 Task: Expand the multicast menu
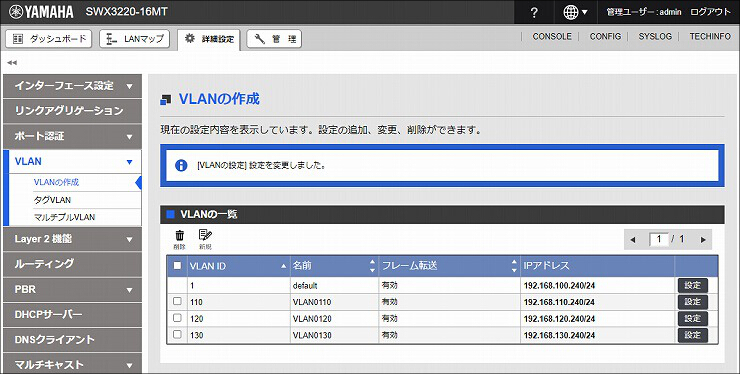[72, 365]
